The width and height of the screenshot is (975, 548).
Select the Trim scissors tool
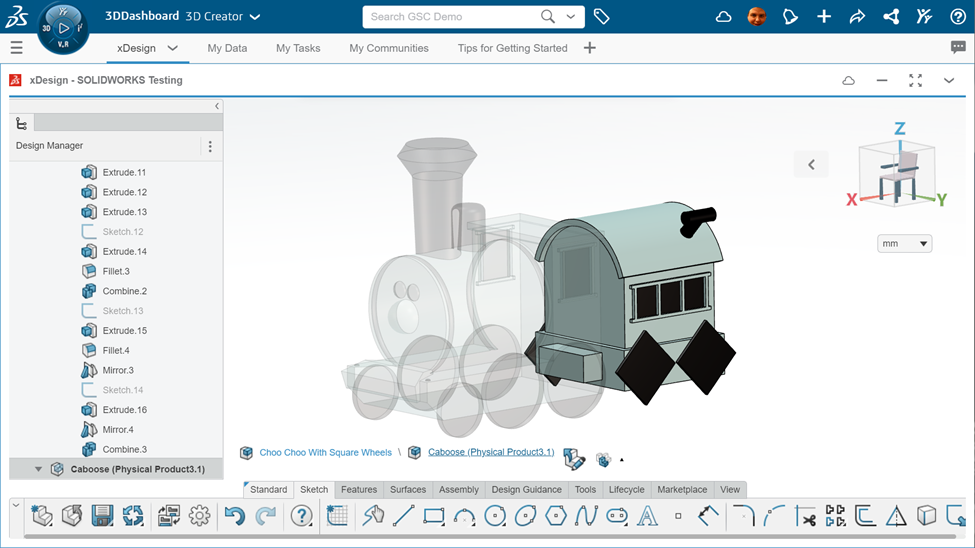tap(805, 516)
